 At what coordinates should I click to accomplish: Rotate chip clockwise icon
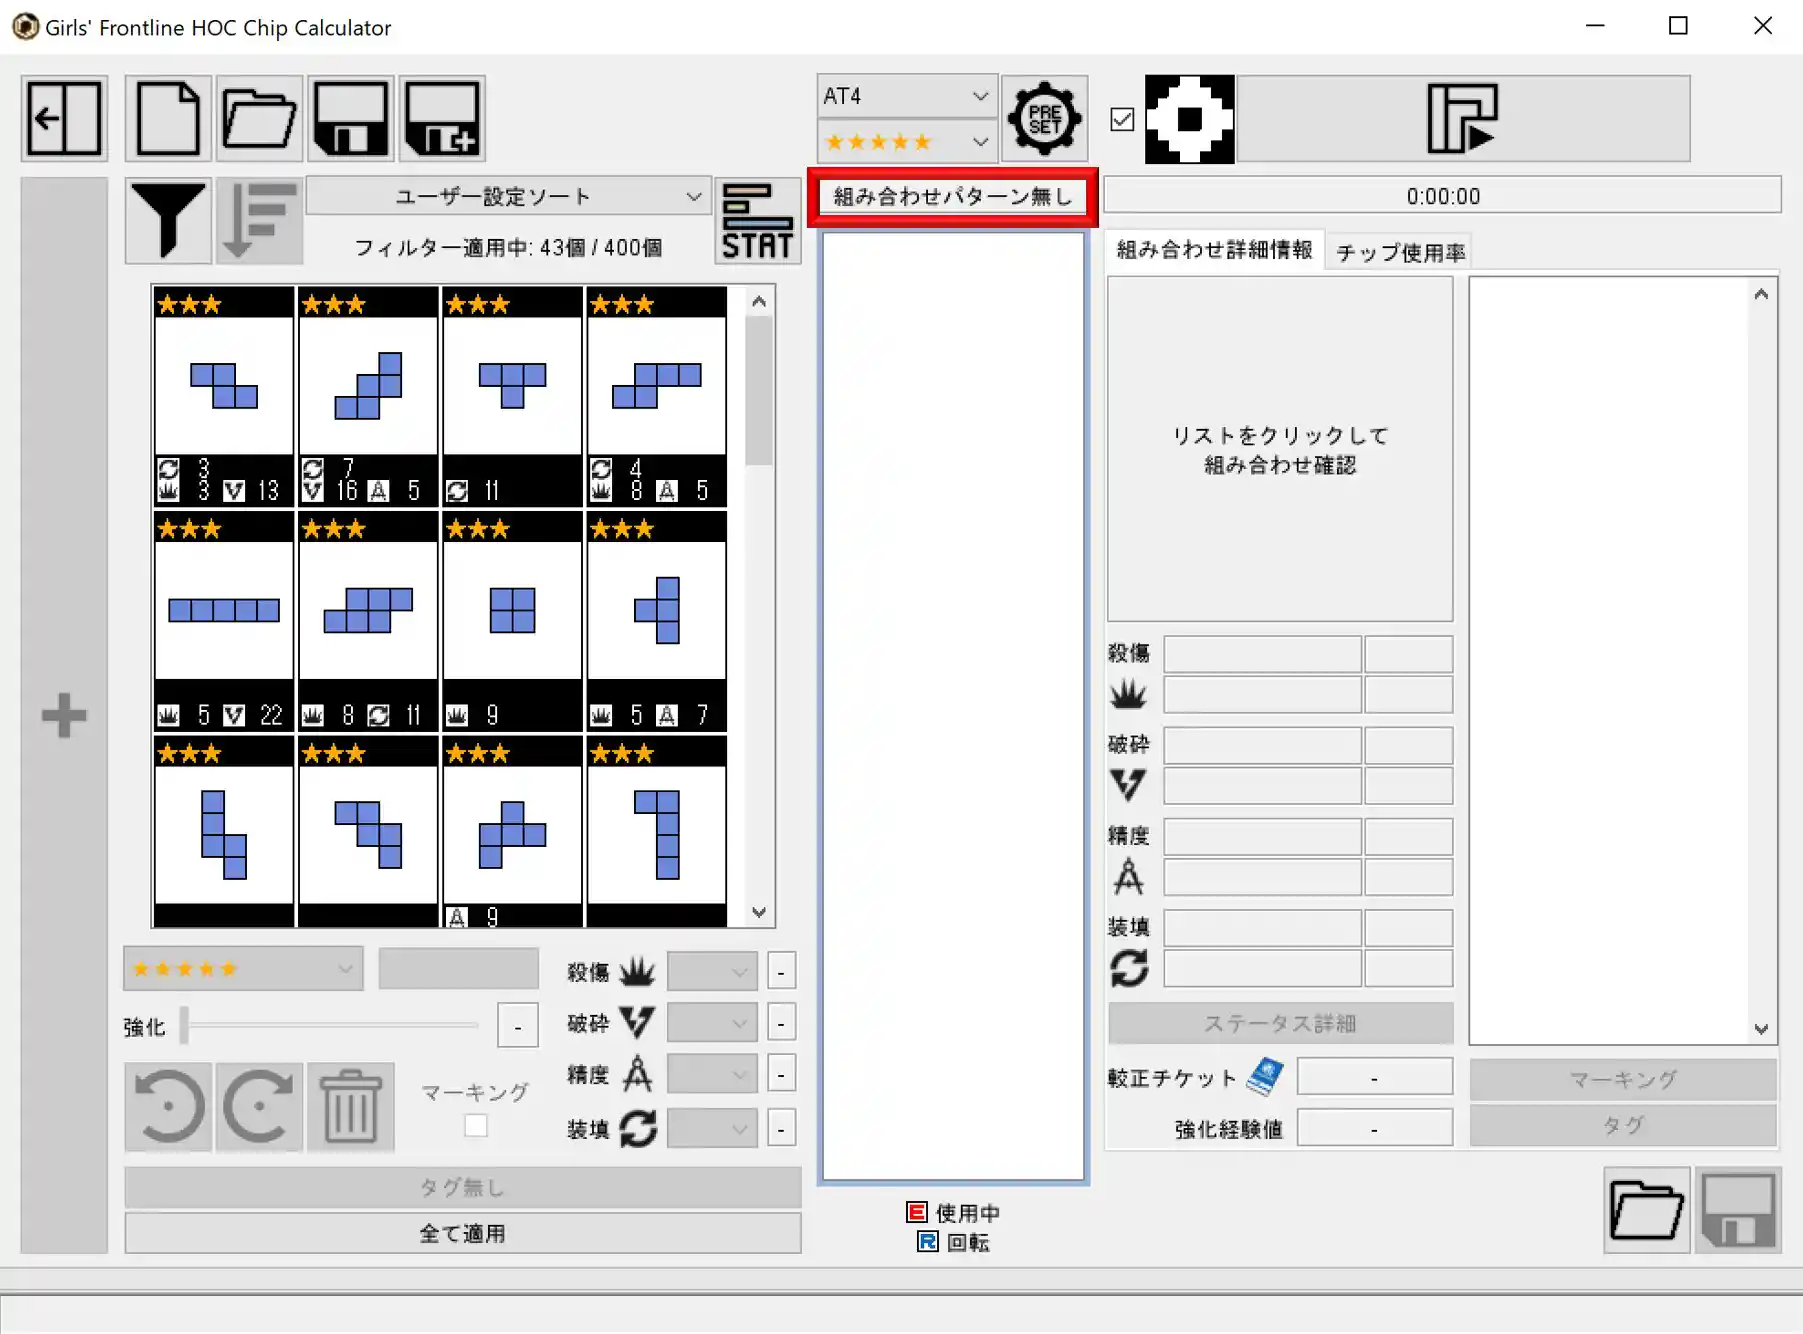pos(259,1107)
